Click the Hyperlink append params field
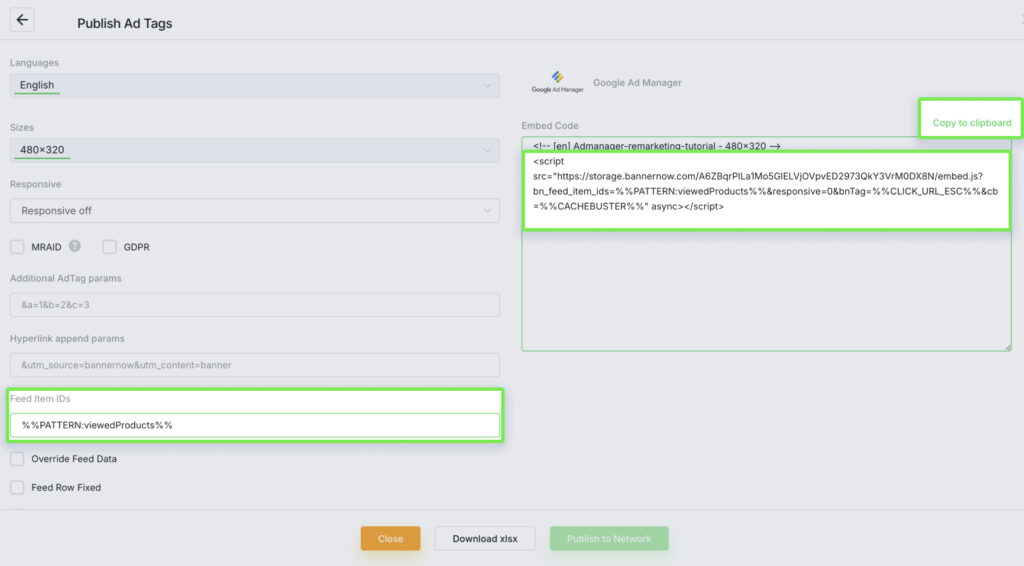Screen dimensions: 1024x566 (x=255, y=365)
